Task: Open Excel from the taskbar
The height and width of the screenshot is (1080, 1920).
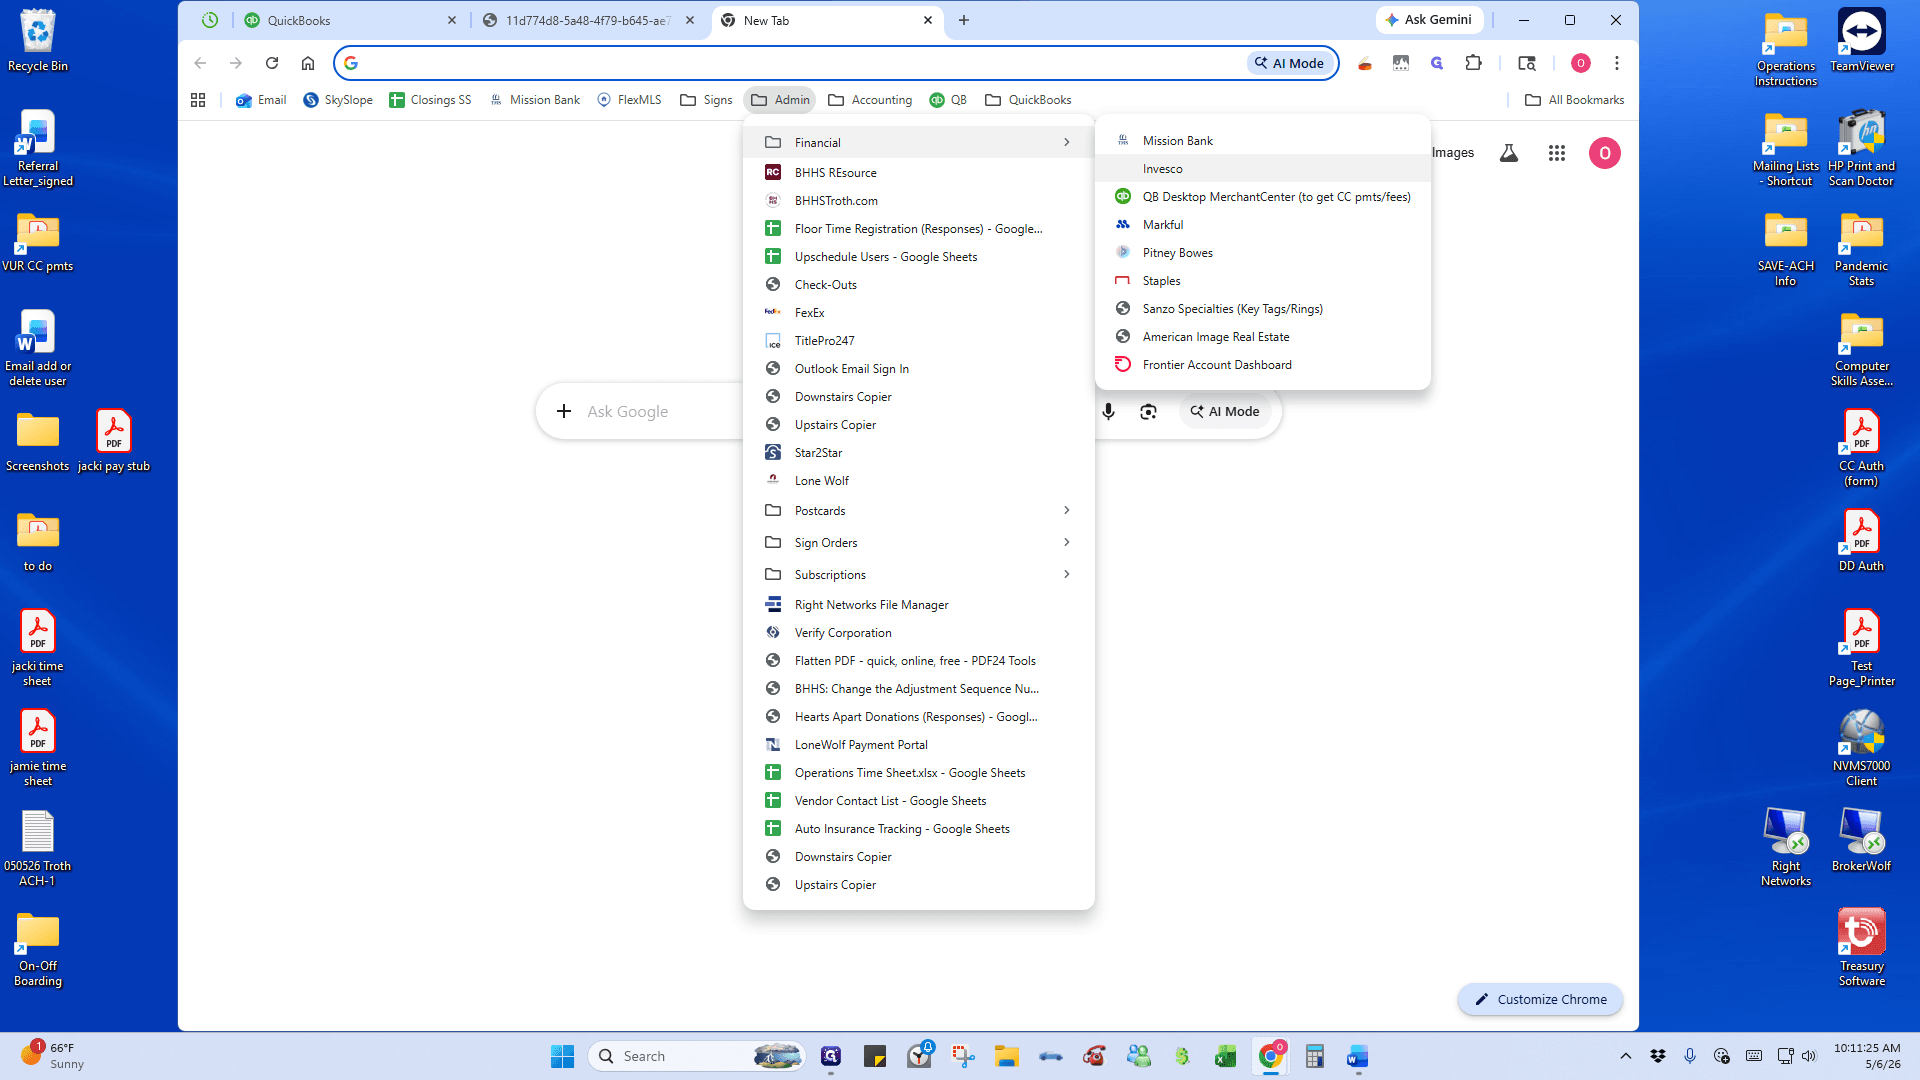Action: 1225,1056
